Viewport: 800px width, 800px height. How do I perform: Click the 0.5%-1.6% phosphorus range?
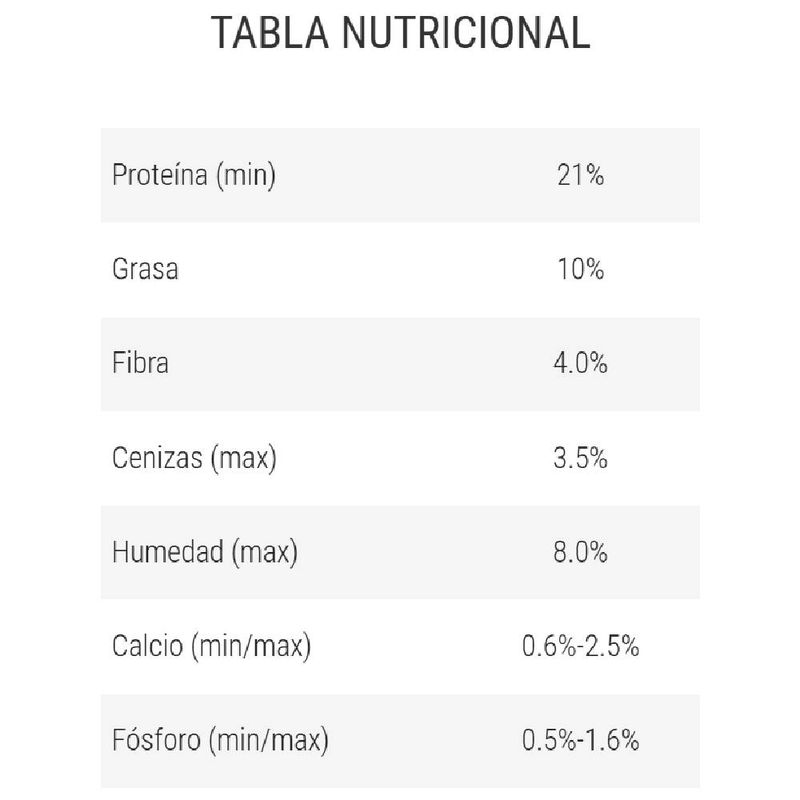point(580,741)
